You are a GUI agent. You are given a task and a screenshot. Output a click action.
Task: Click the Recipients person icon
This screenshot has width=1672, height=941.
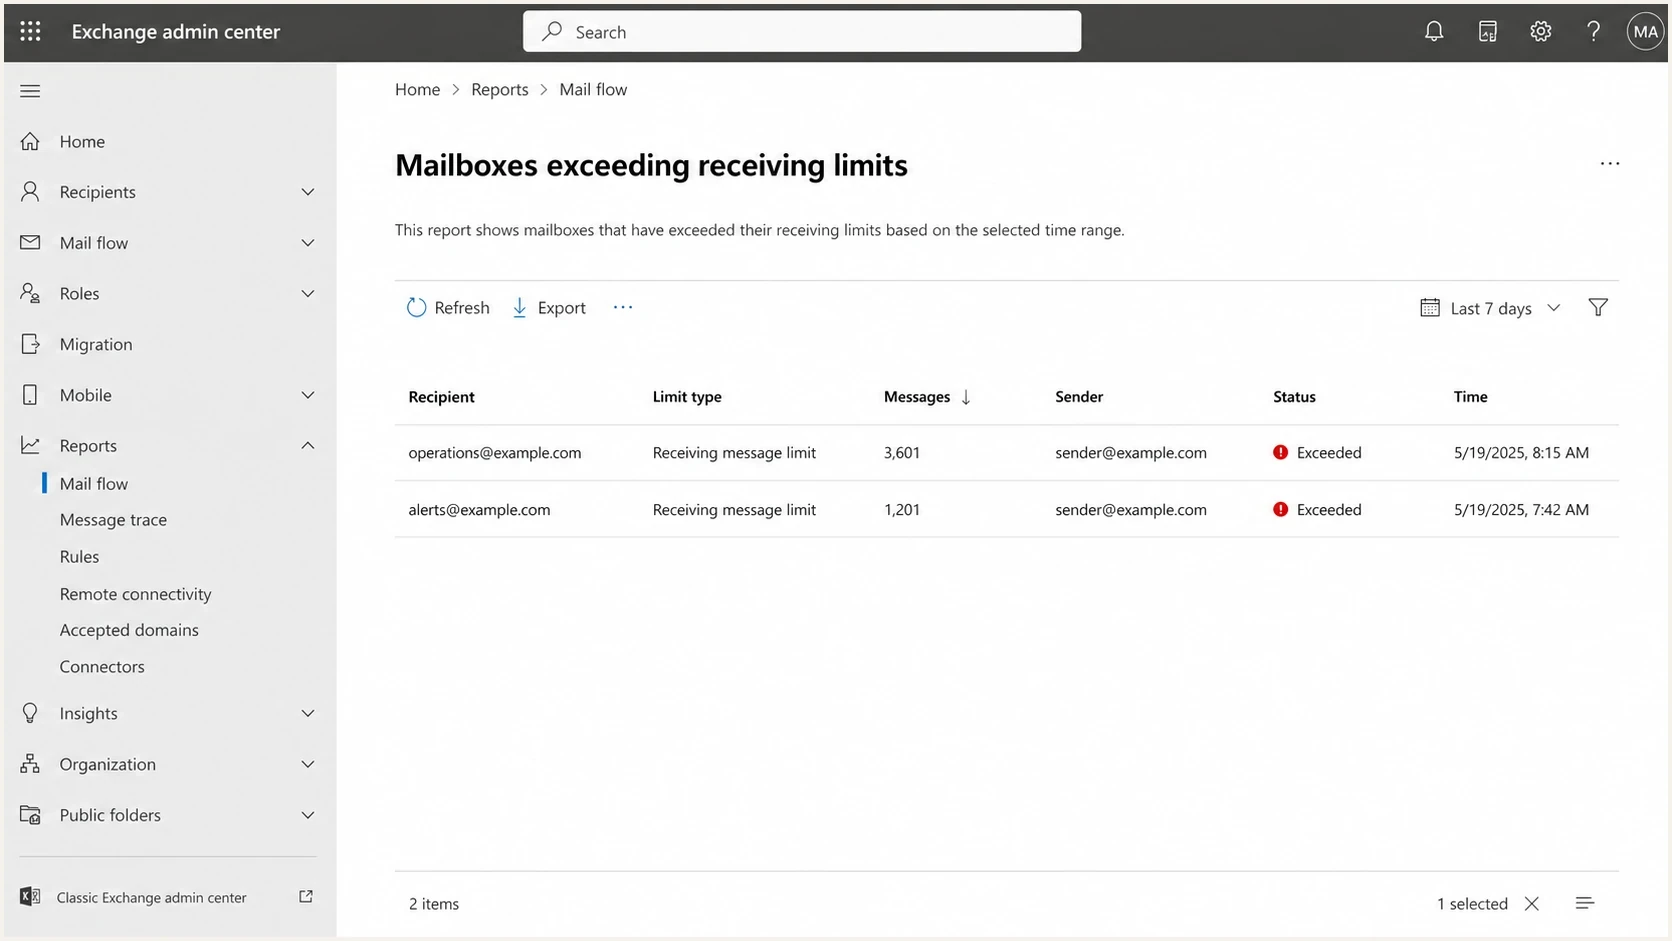pos(30,191)
